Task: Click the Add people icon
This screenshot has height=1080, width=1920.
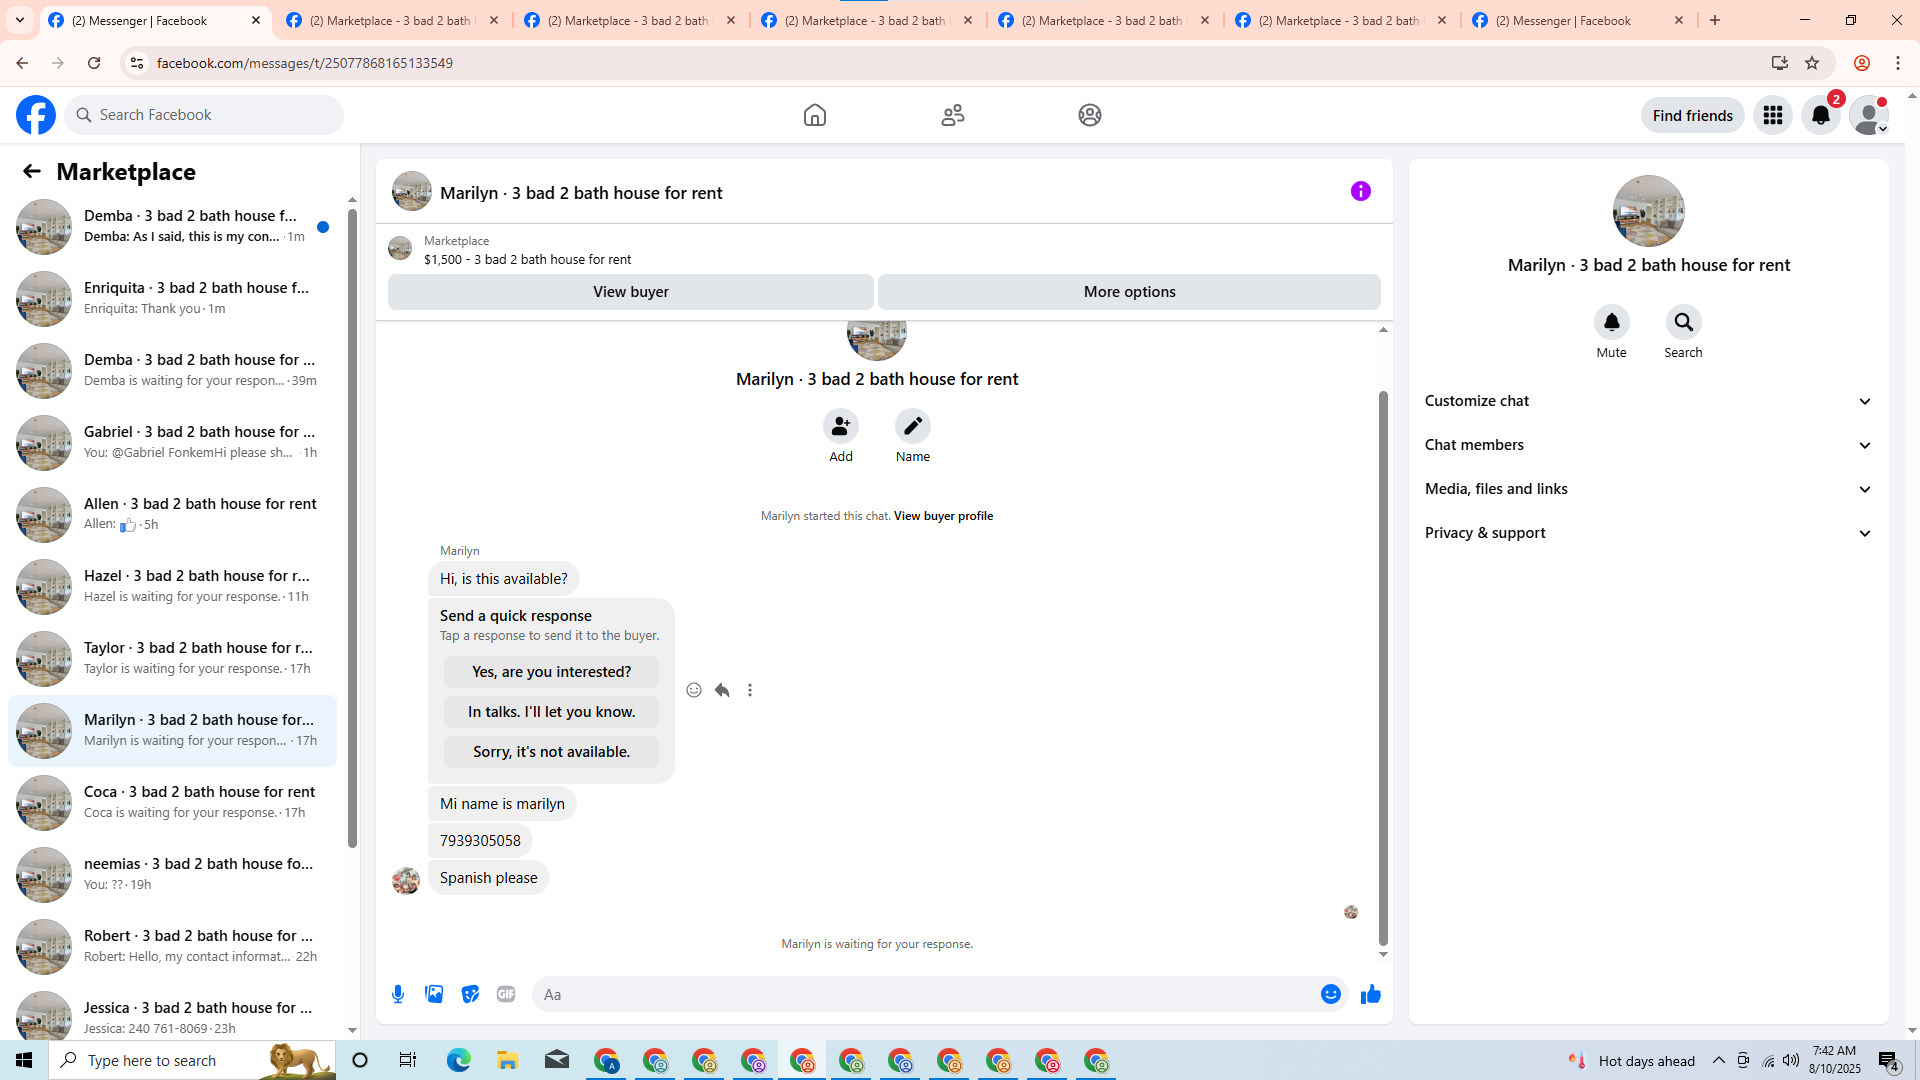Action: pos(841,426)
